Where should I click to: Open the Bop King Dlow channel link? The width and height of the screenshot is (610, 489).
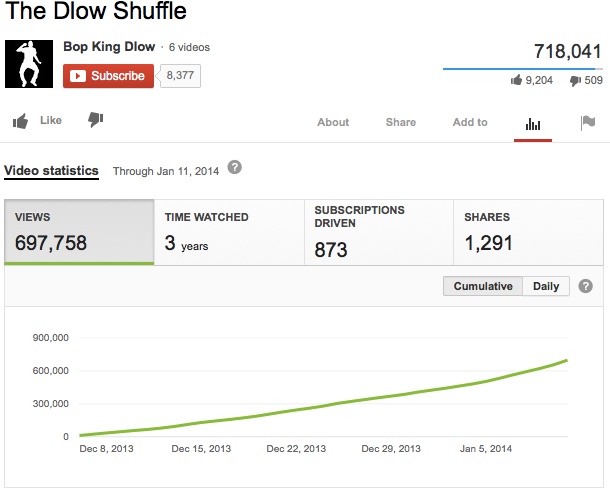(x=109, y=47)
